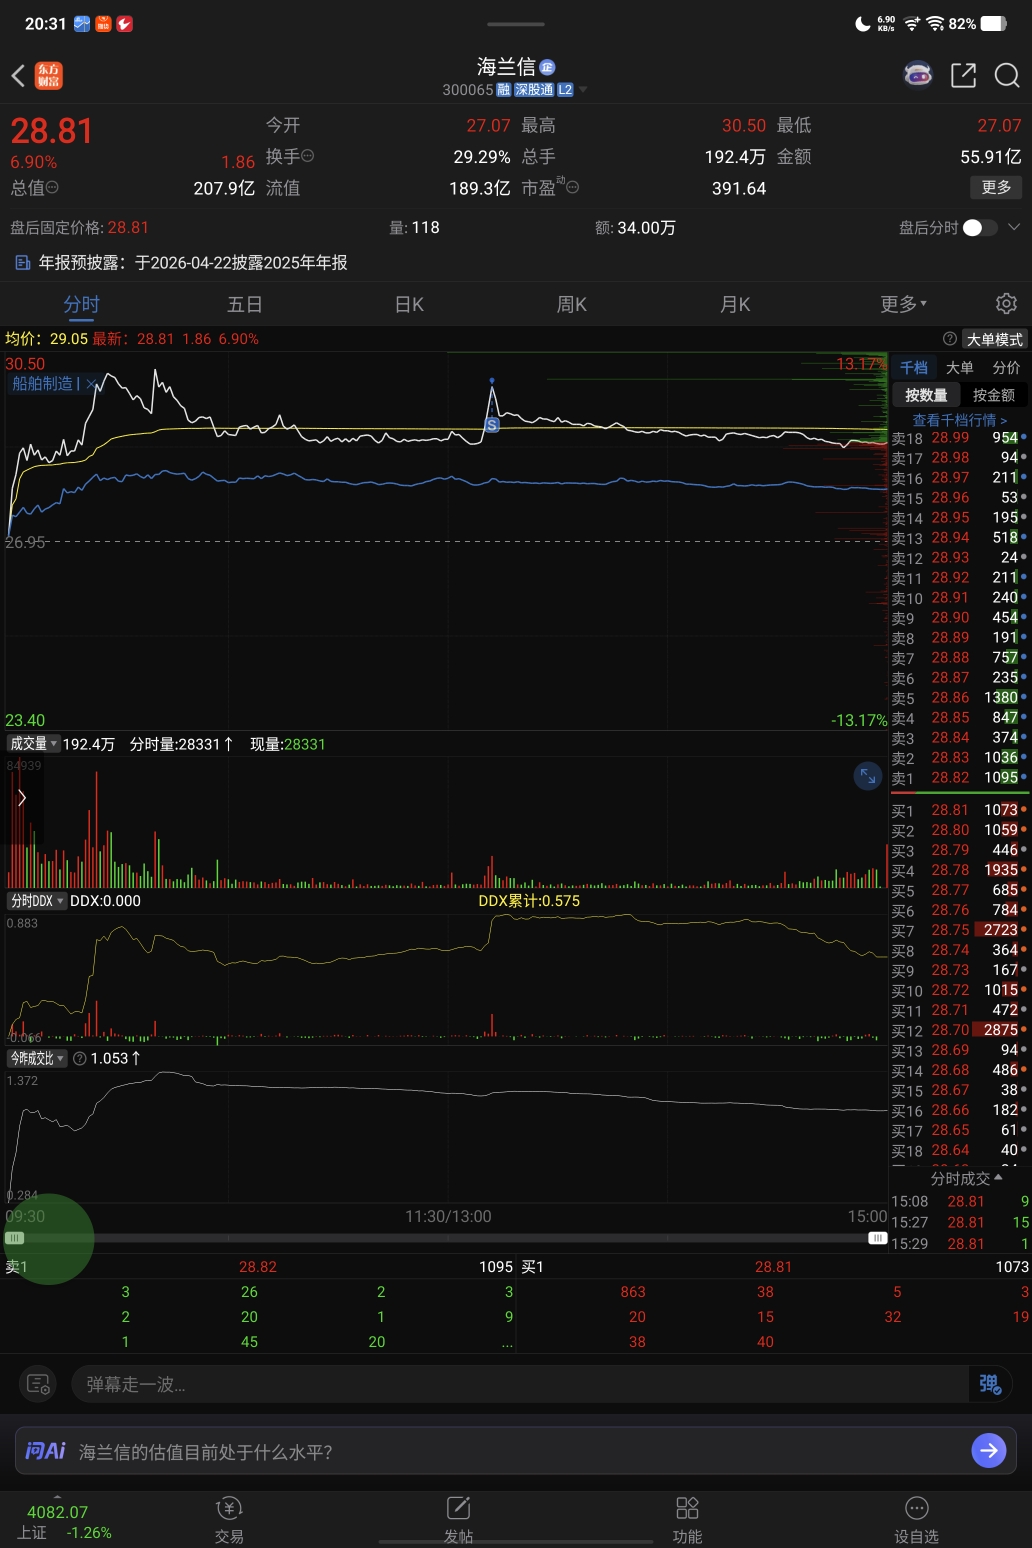Tap 设自选 add to watchlist
Viewport: 1032px width, 1548px height.
pos(916,1520)
